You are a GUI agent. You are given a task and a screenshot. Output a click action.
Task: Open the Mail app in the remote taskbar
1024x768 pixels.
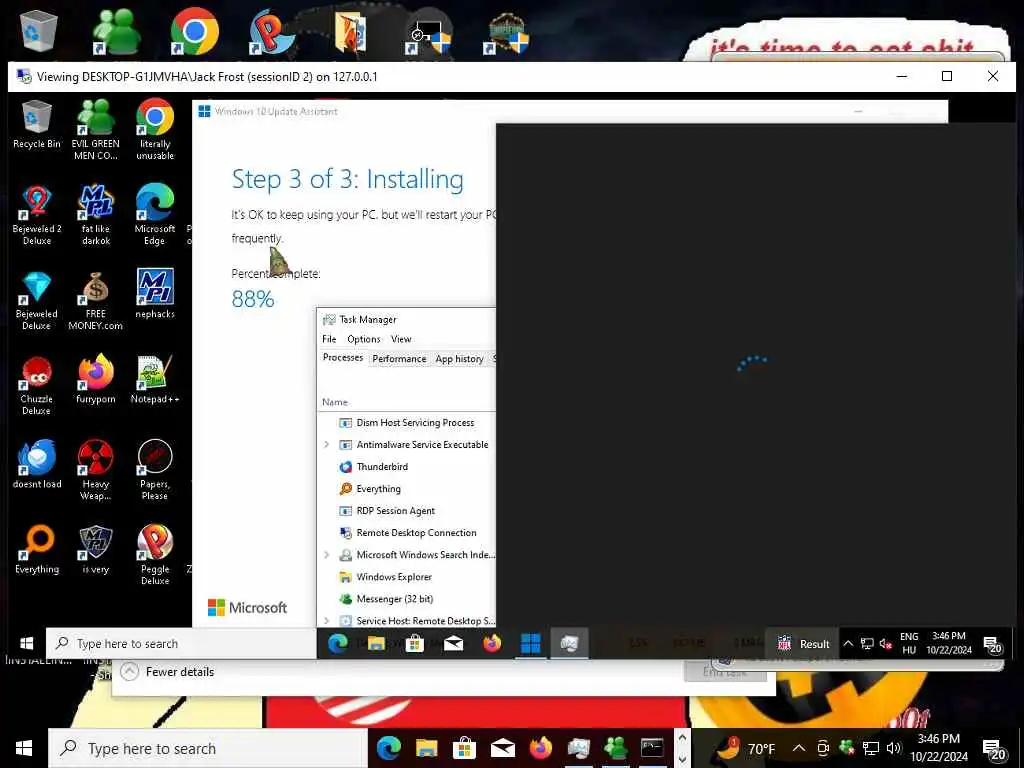click(x=453, y=643)
